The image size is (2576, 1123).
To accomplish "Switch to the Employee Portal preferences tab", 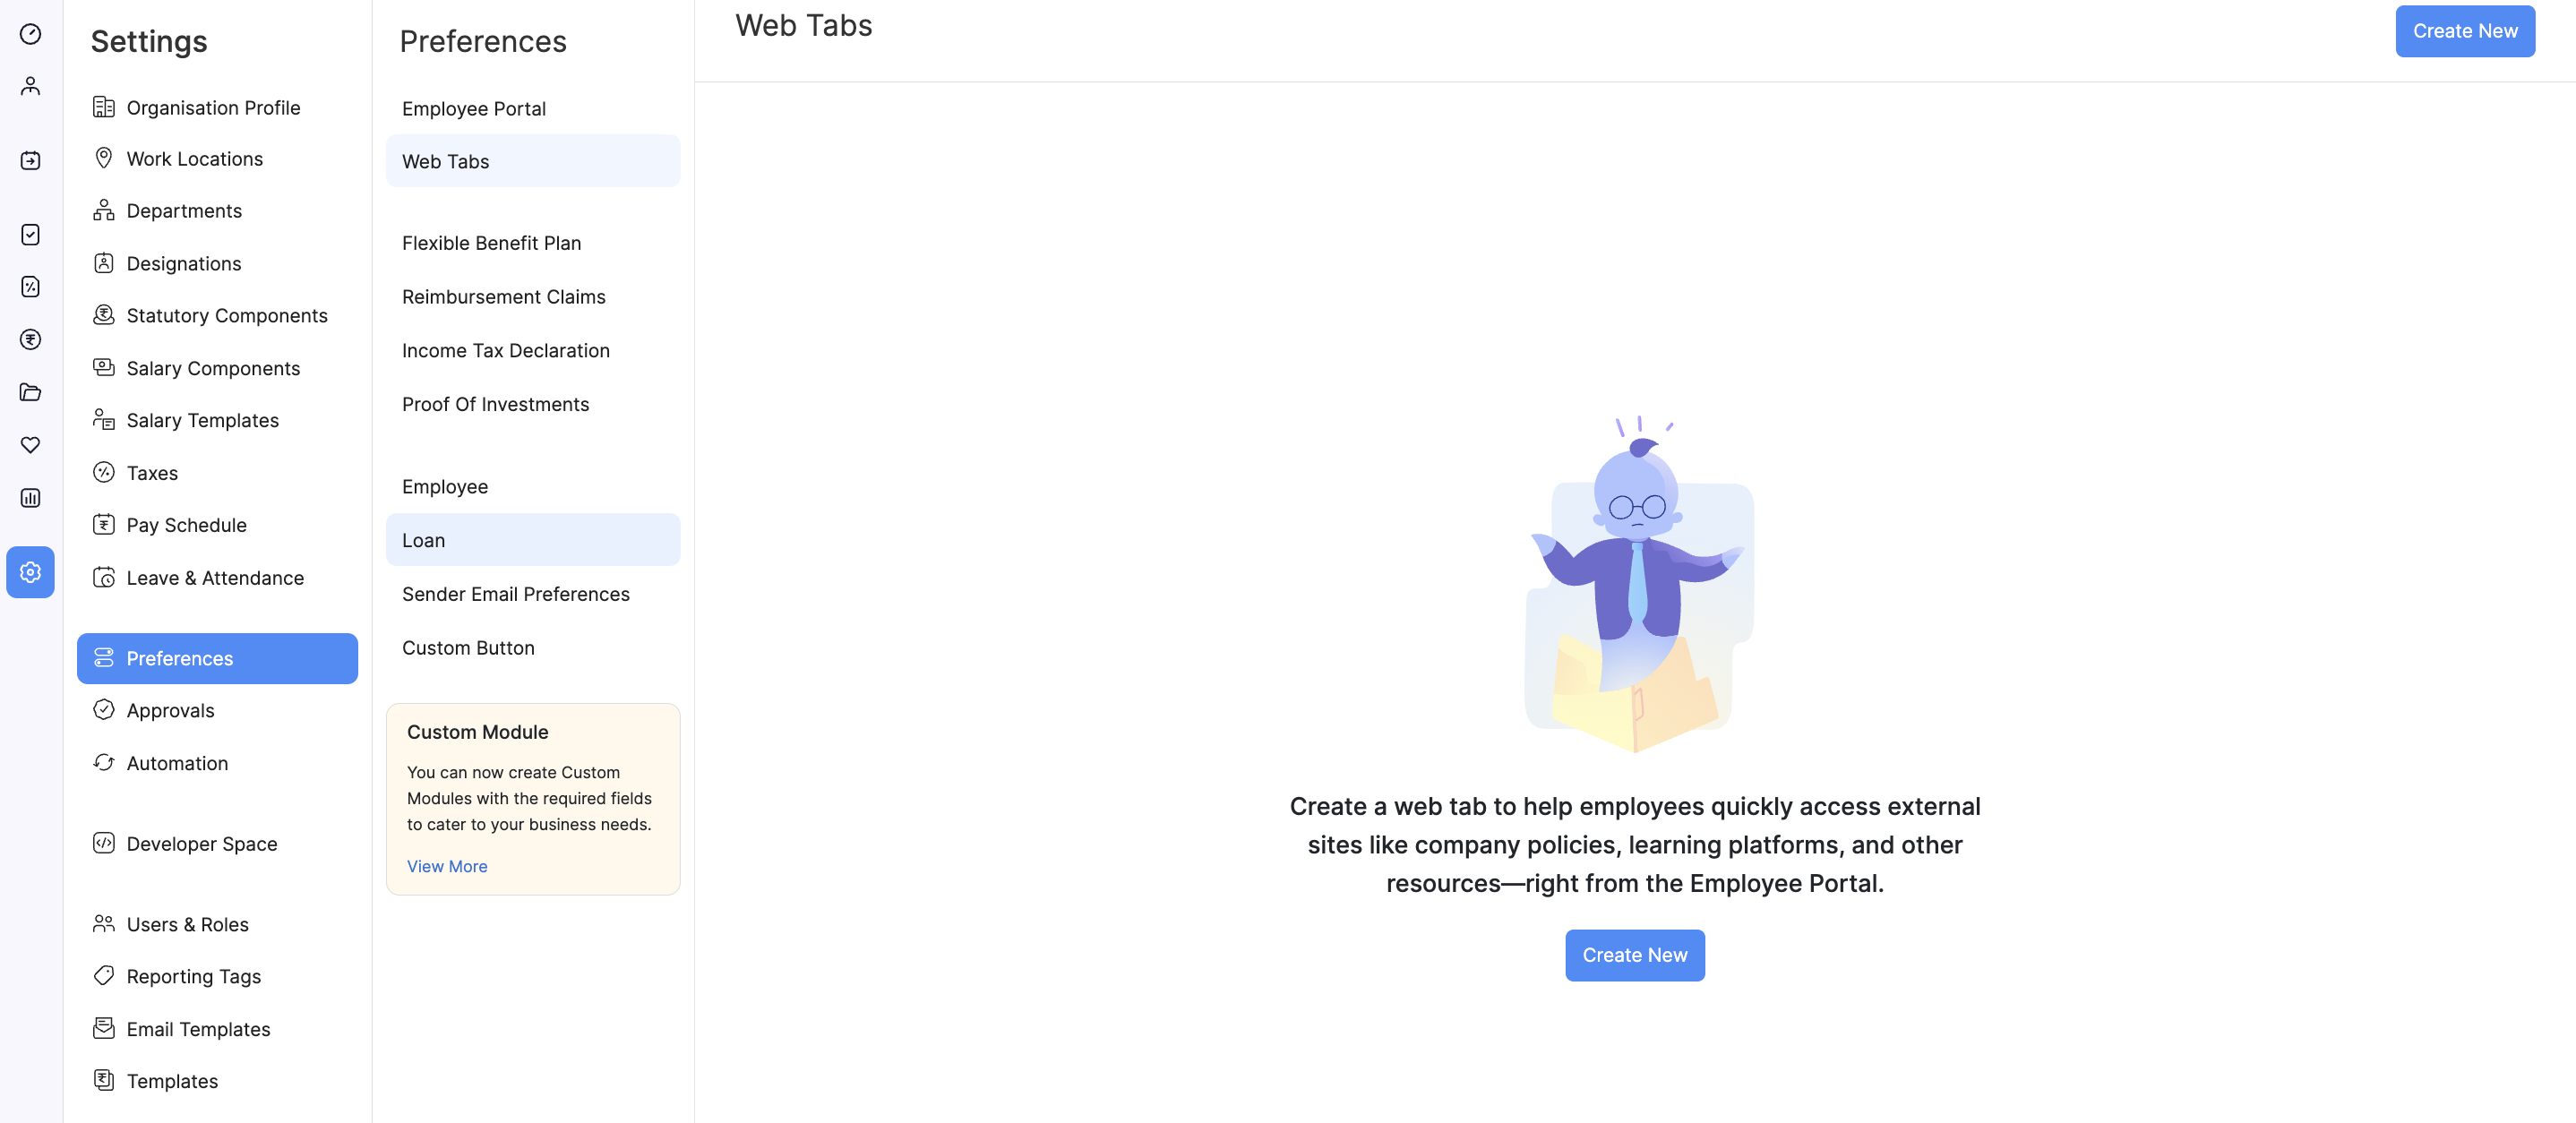I will pos(474,108).
